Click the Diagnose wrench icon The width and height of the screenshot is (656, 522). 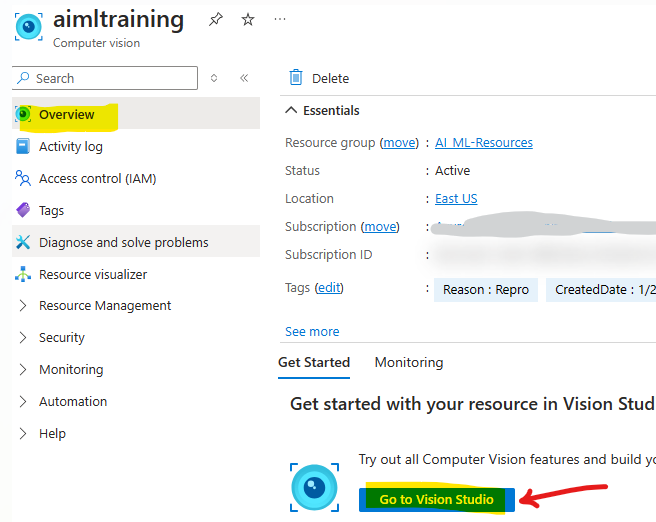click(23, 242)
